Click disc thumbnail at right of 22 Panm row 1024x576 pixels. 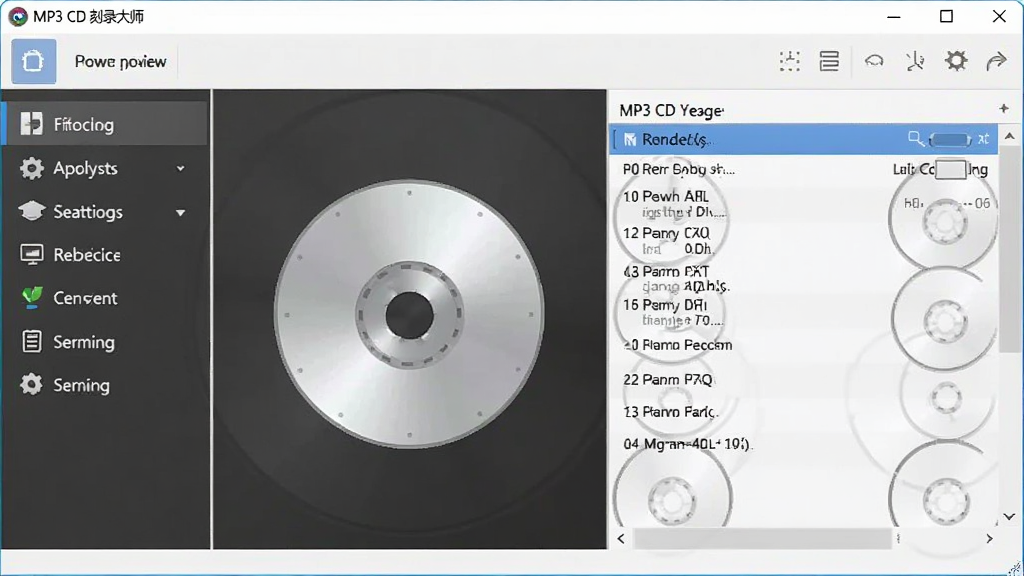click(x=946, y=396)
